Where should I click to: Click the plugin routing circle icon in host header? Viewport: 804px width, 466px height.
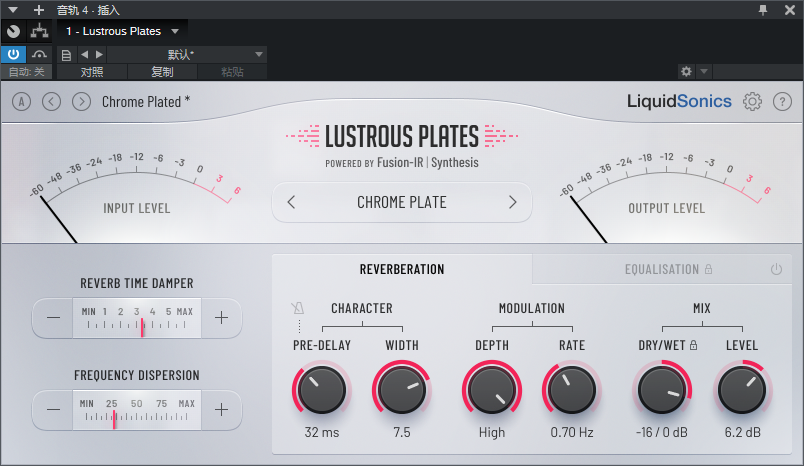point(13,31)
